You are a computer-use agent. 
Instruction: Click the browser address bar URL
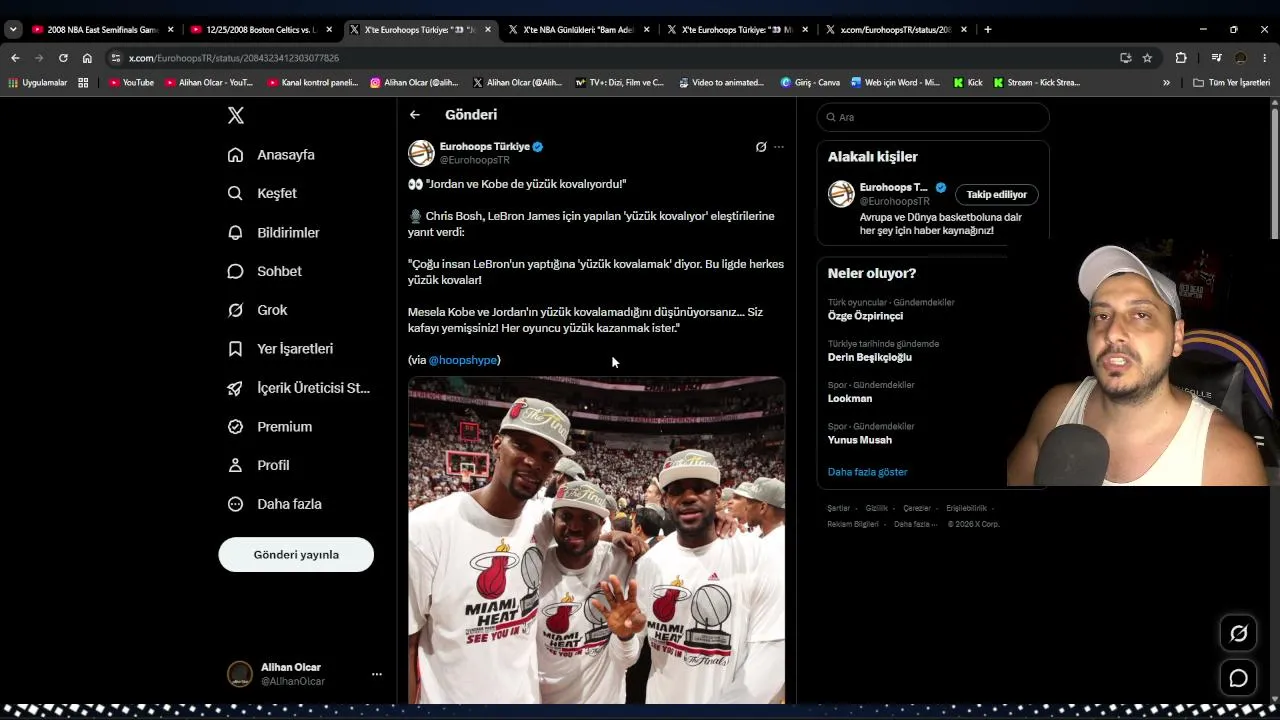coord(234,58)
